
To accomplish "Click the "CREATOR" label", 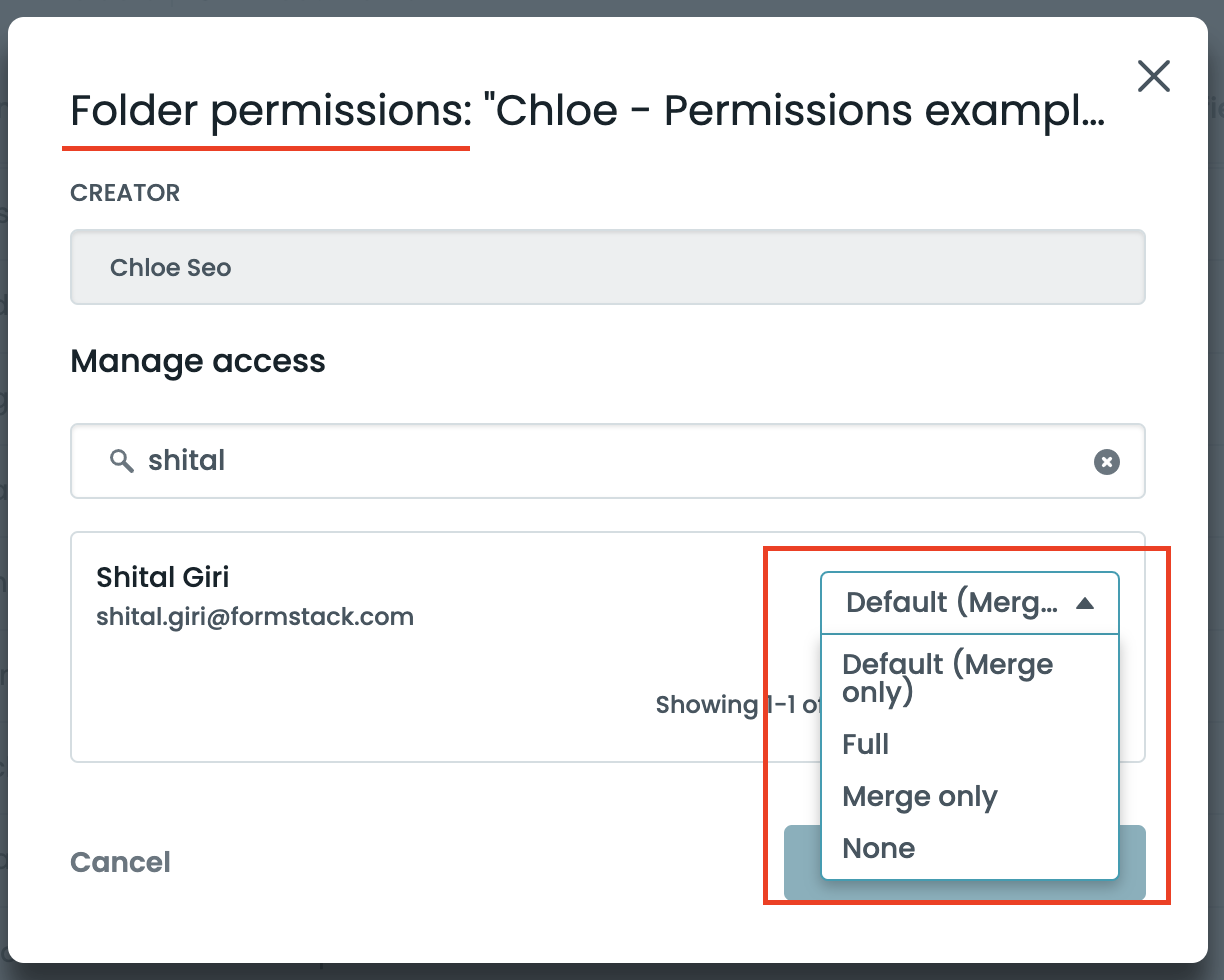I will (125, 193).
